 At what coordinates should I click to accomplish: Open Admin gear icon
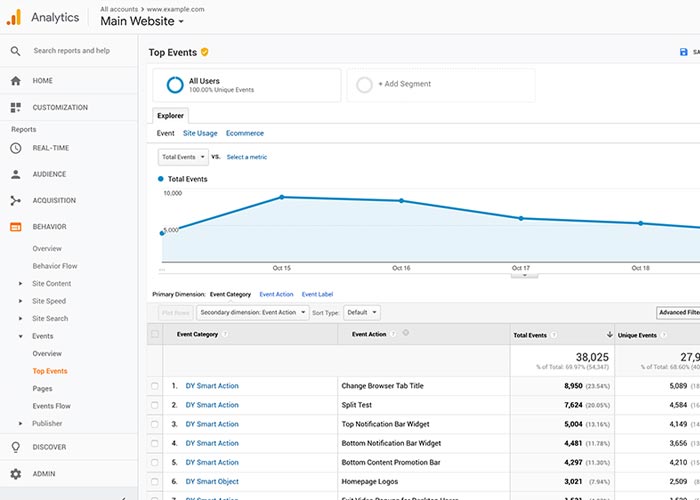[x=15, y=474]
